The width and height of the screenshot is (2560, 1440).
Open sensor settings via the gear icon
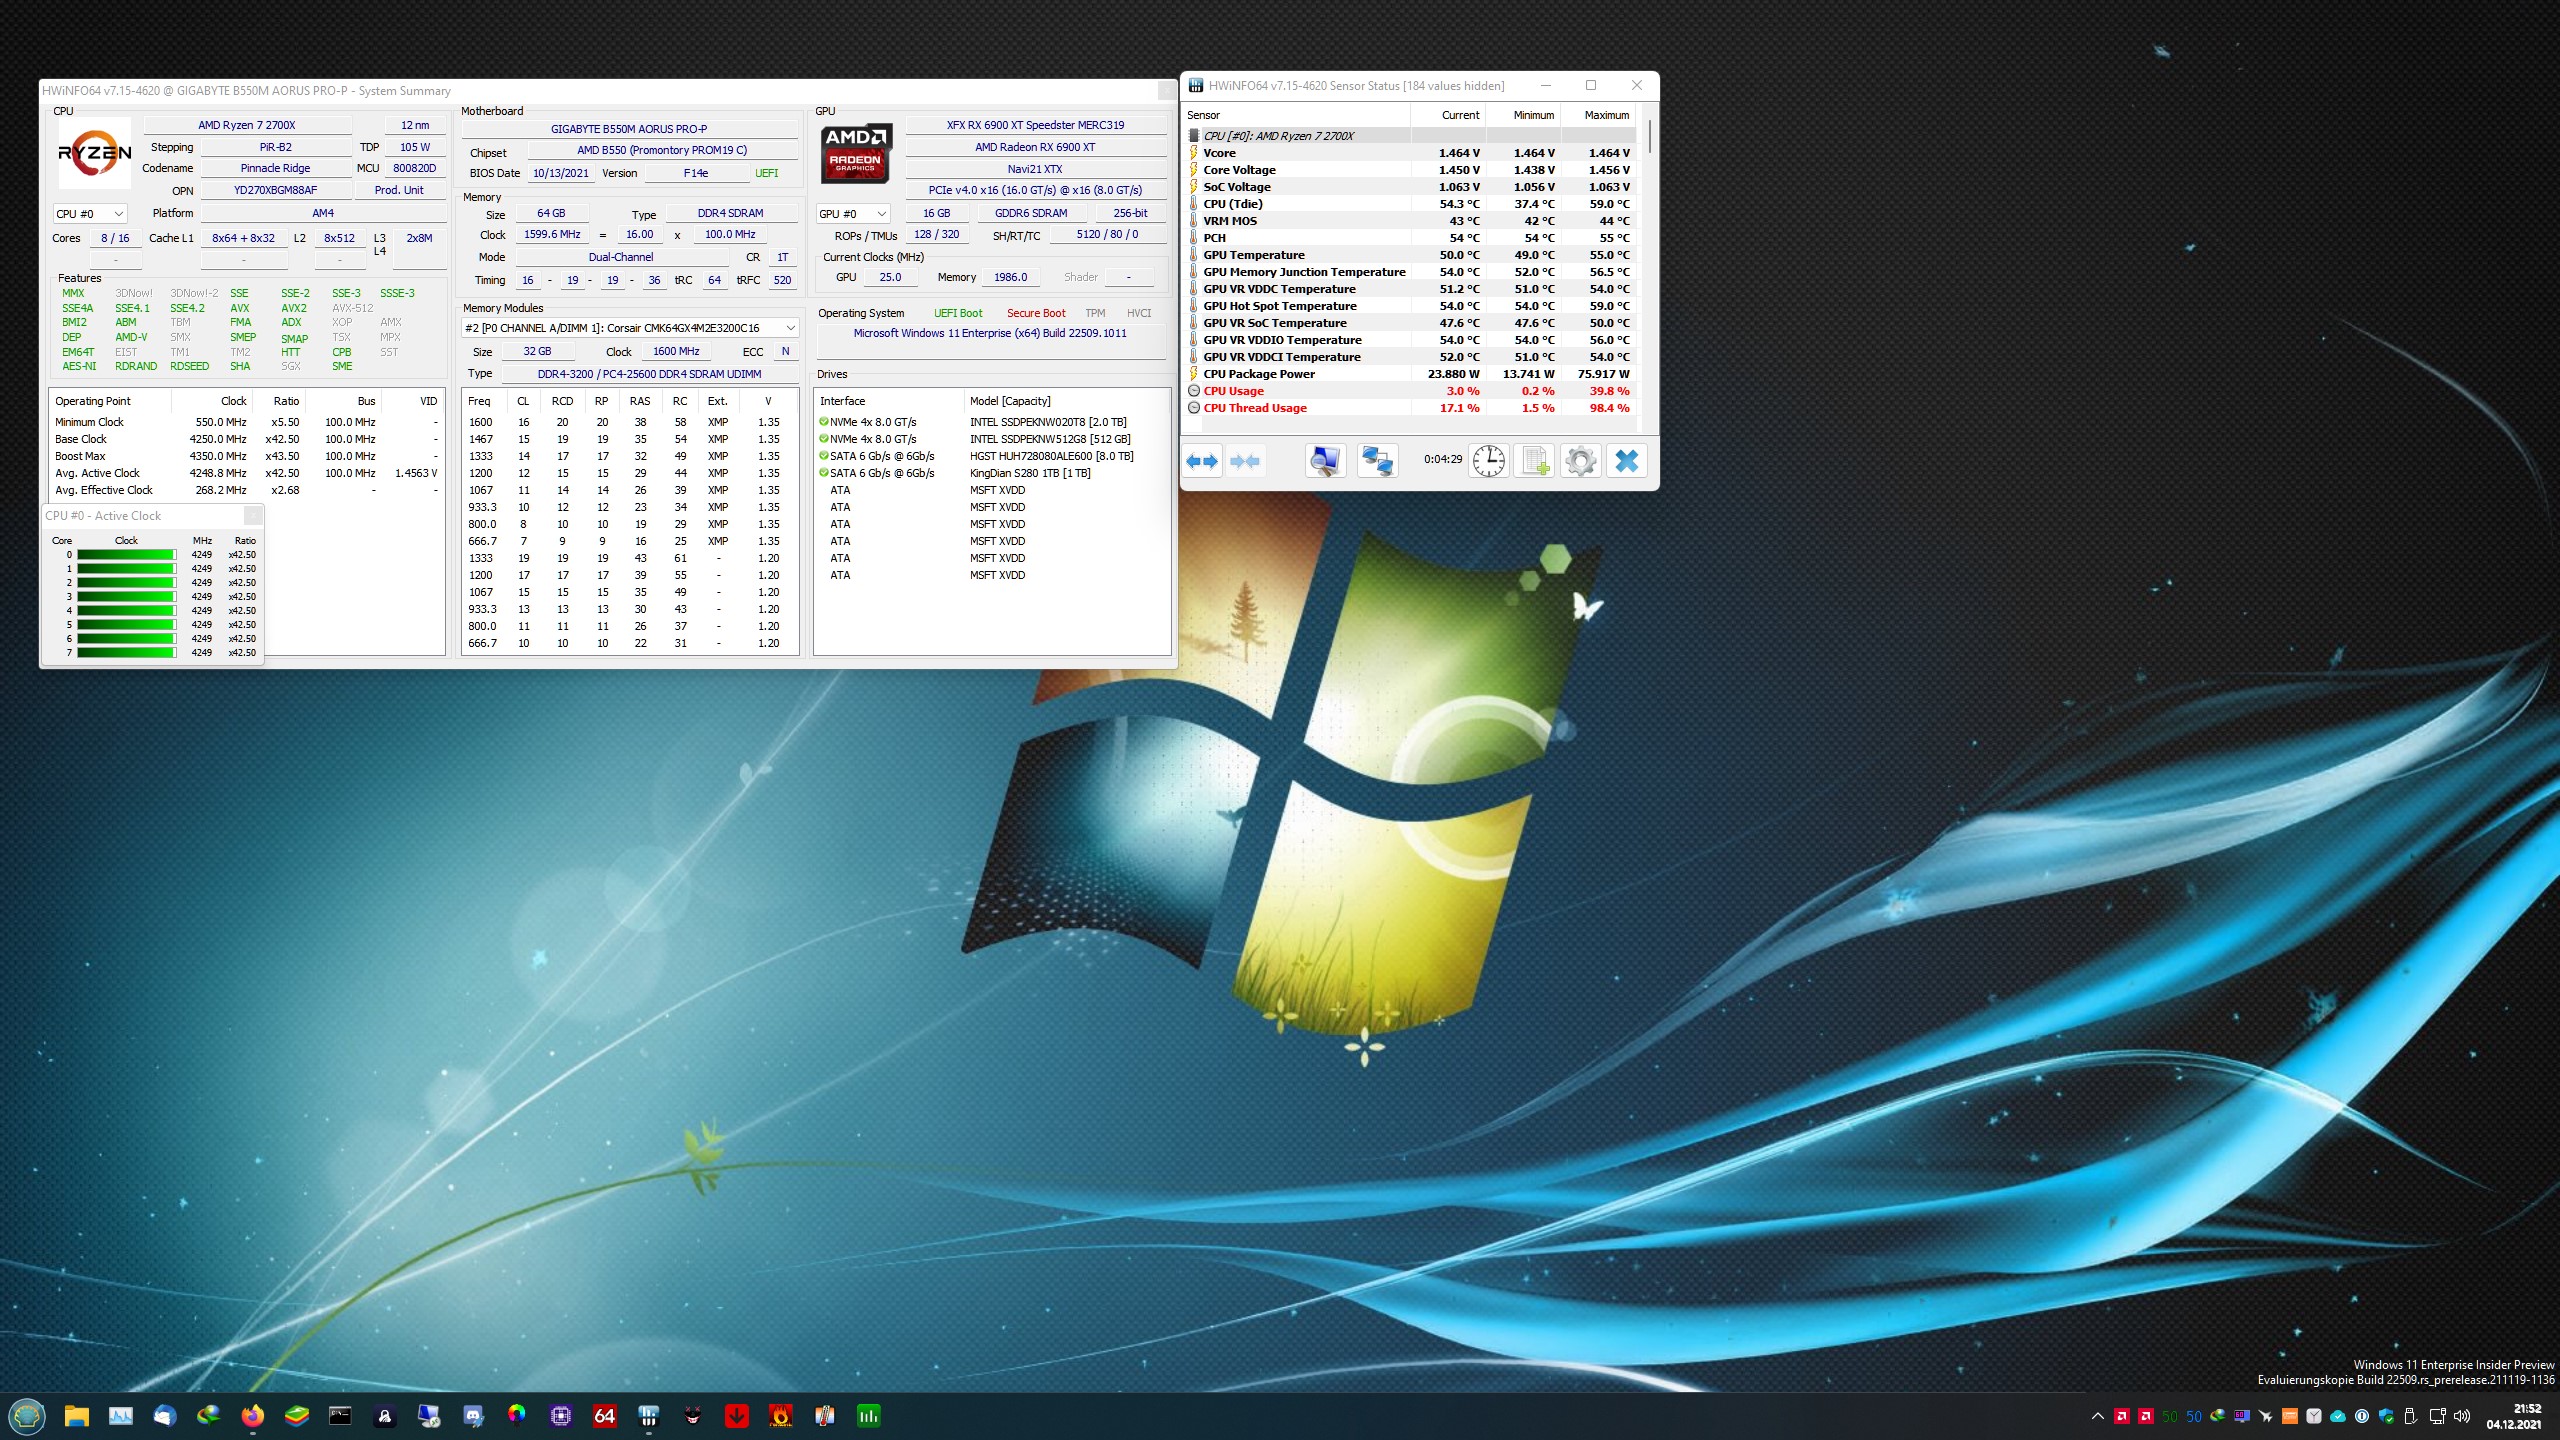tap(1580, 461)
